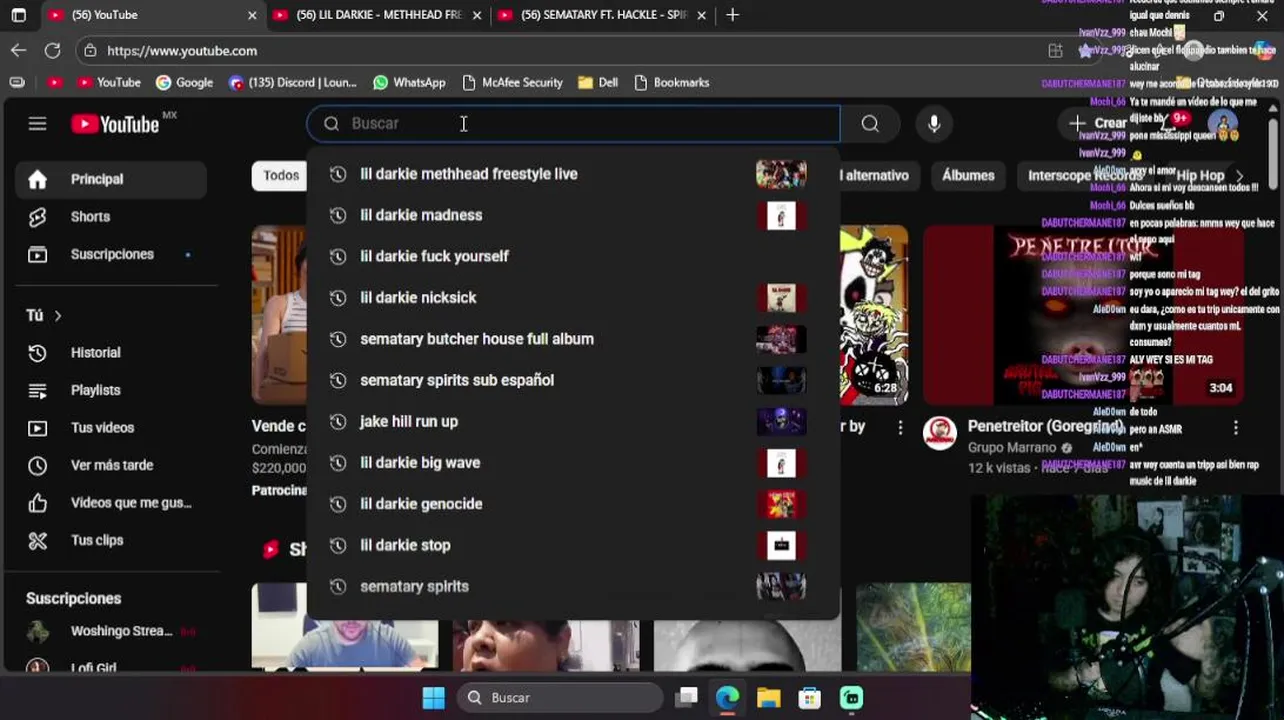Choose suggestion lil darkie madness

[573, 215]
